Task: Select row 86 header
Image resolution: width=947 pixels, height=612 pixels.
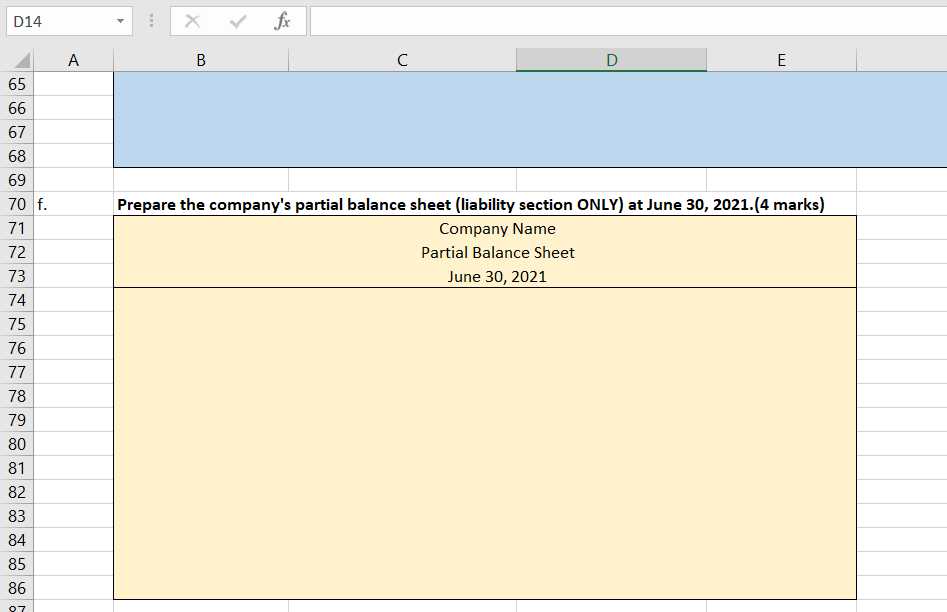Action: coord(17,588)
